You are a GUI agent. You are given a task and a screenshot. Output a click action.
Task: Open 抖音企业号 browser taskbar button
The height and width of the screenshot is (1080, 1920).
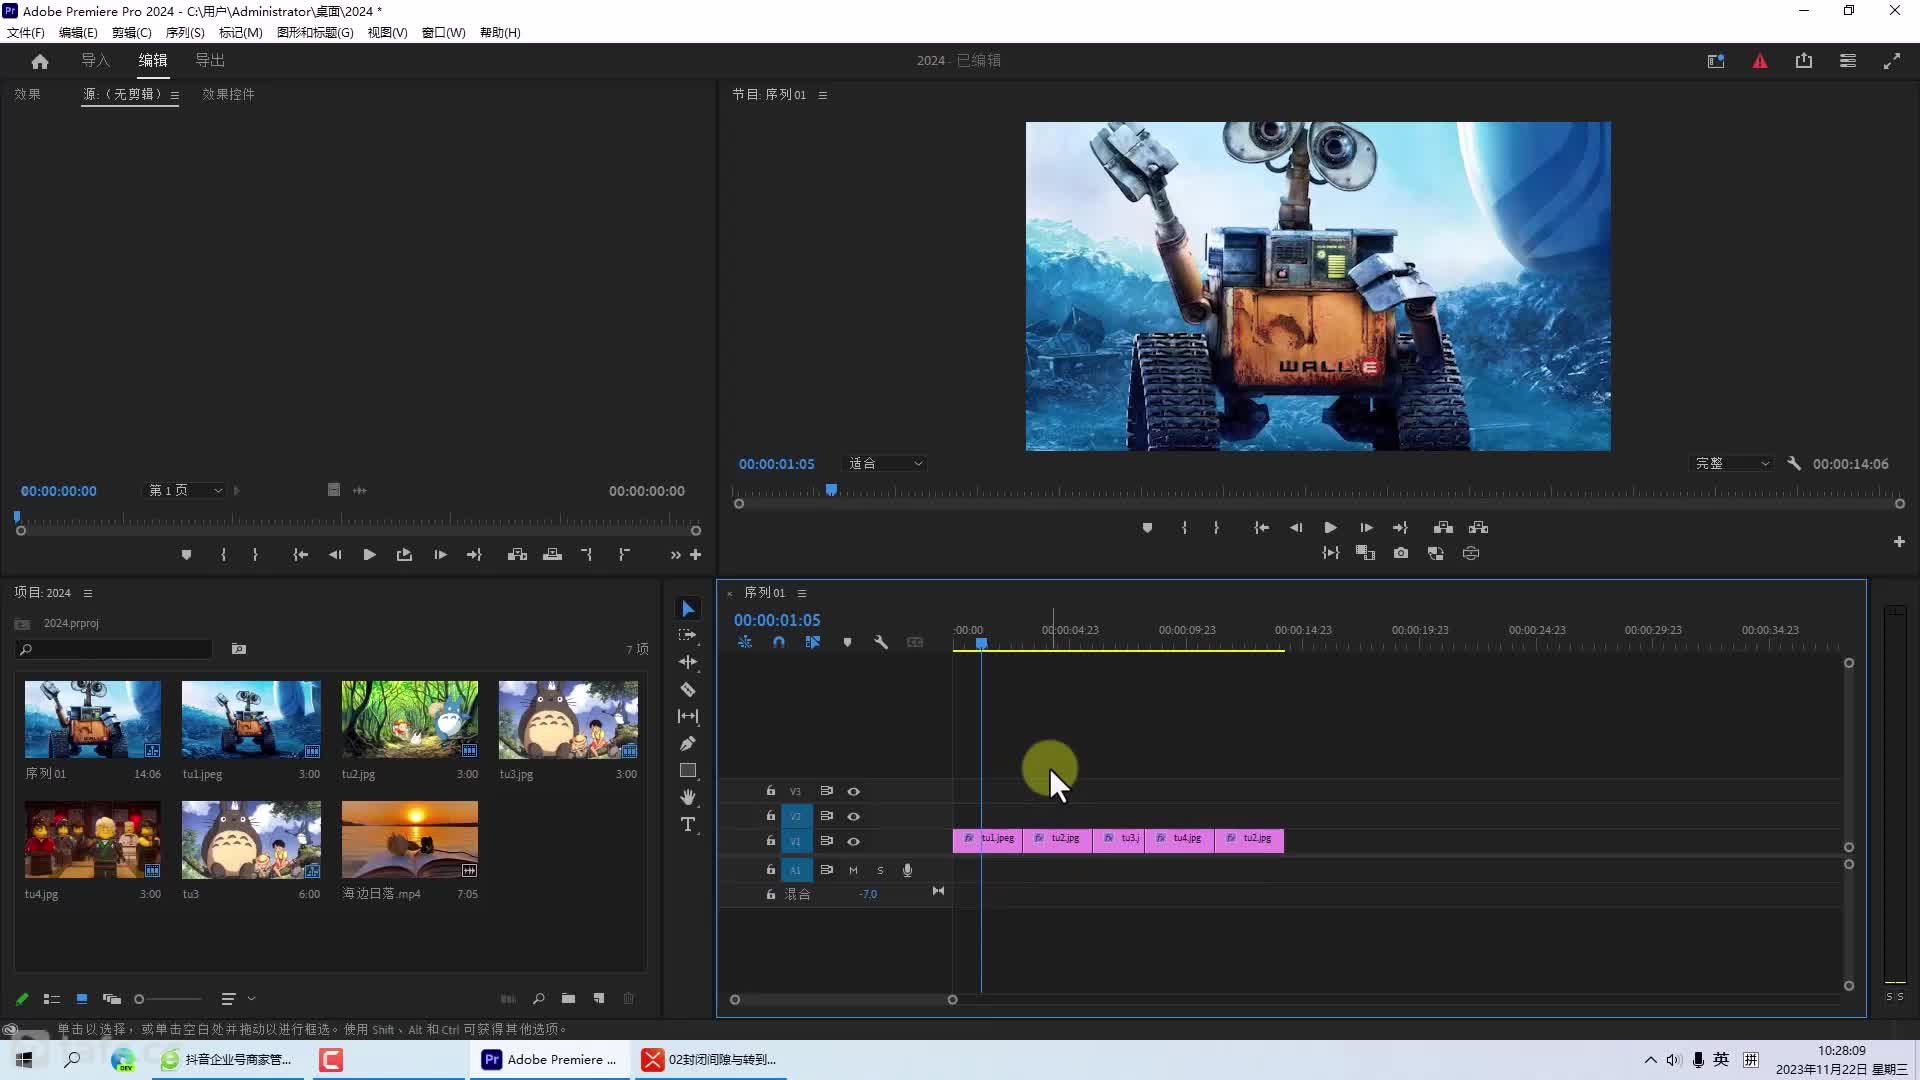(x=228, y=1059)
